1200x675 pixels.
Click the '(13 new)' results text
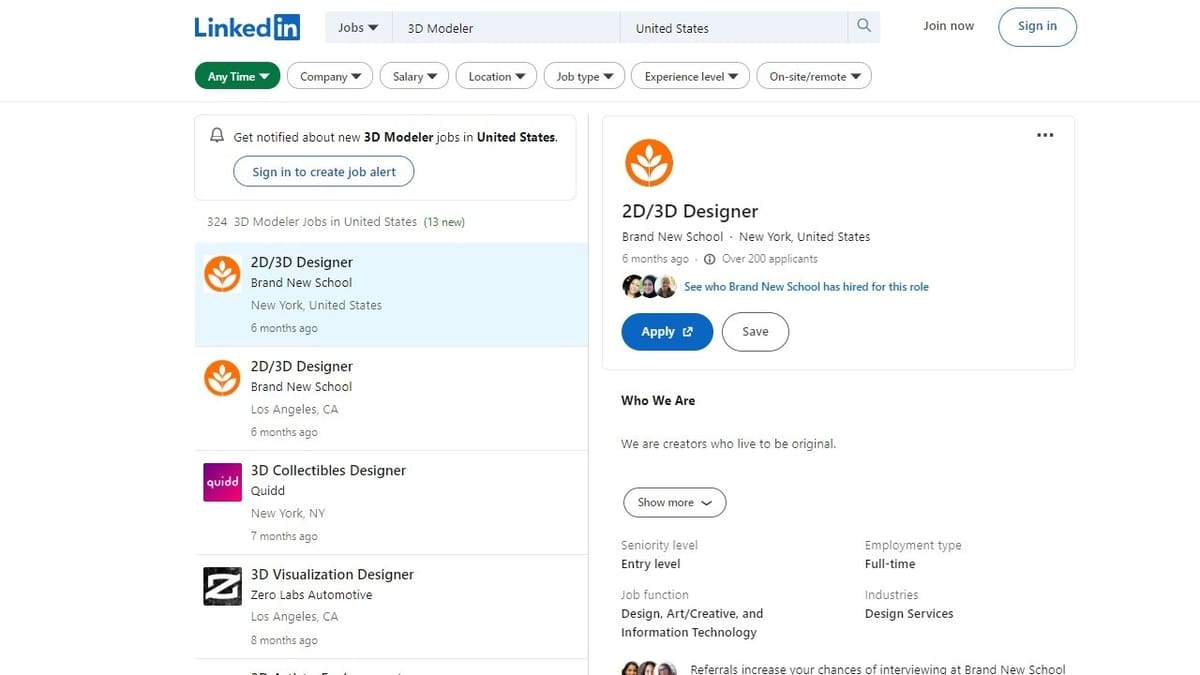pos(444,222)
